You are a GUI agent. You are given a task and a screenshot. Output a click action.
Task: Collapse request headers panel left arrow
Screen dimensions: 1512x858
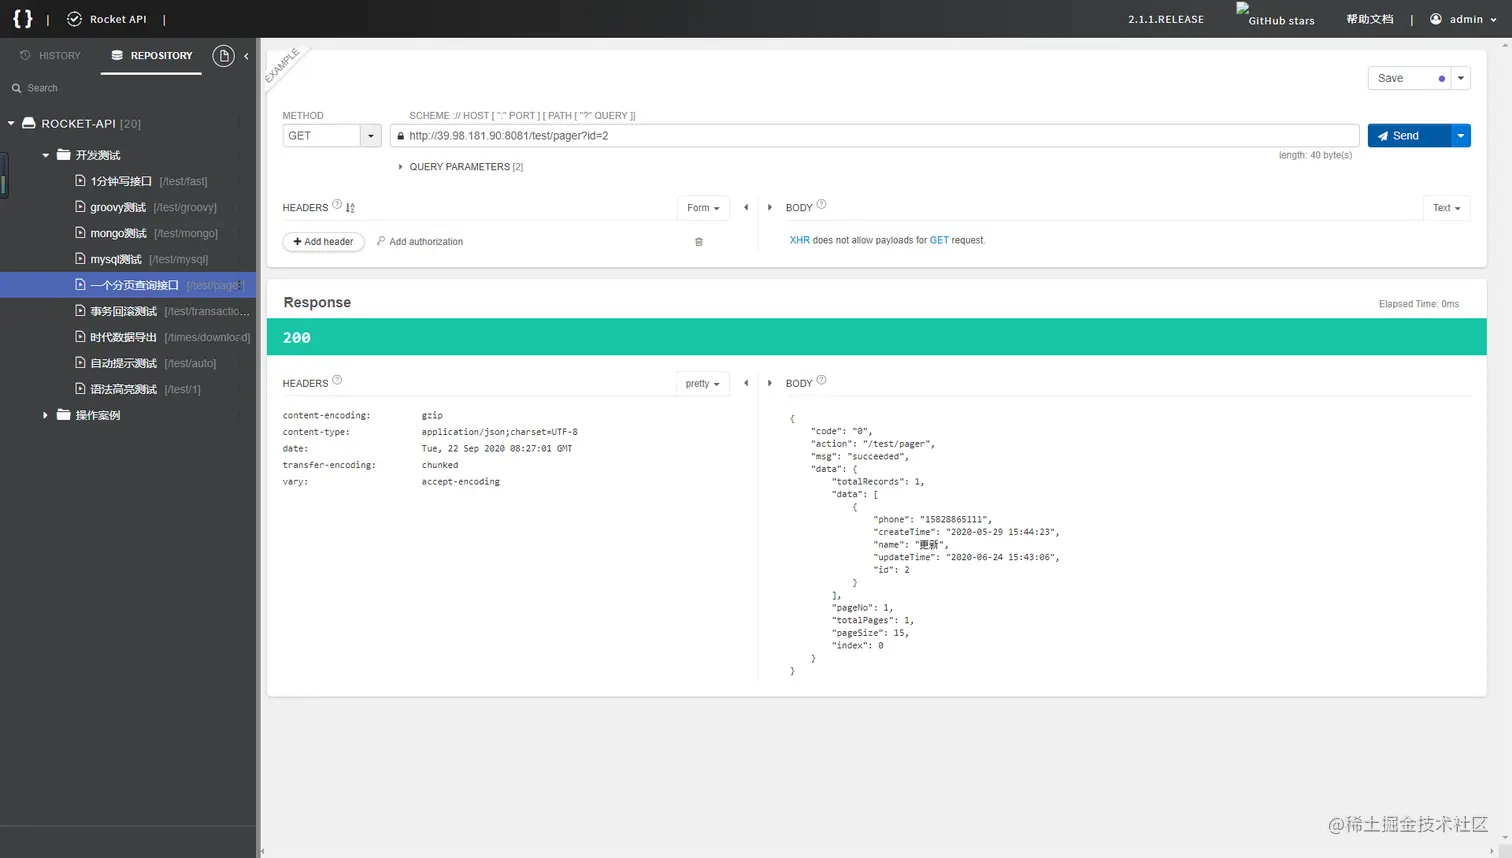(746, 207)
